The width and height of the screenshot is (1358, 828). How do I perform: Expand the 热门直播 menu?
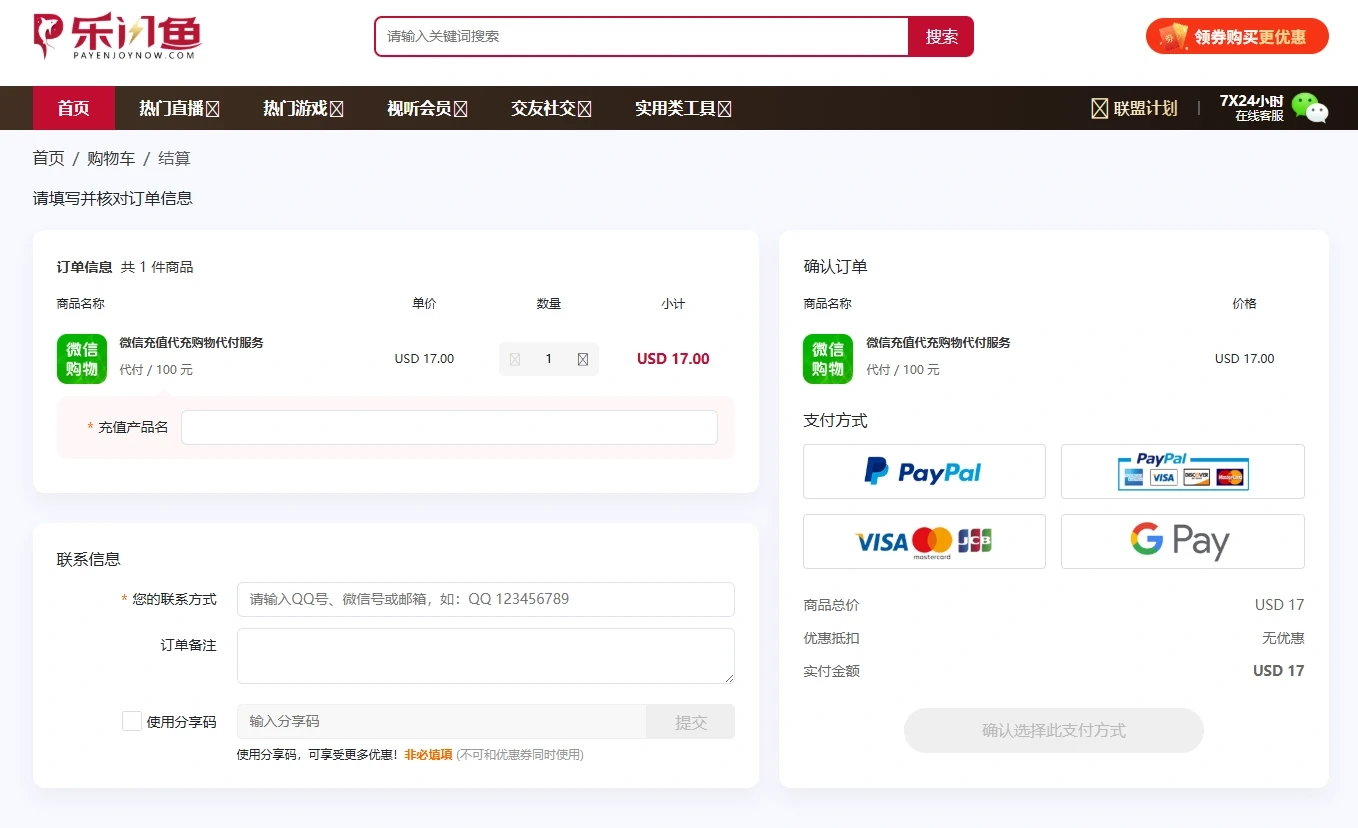[x=179, y=108]
